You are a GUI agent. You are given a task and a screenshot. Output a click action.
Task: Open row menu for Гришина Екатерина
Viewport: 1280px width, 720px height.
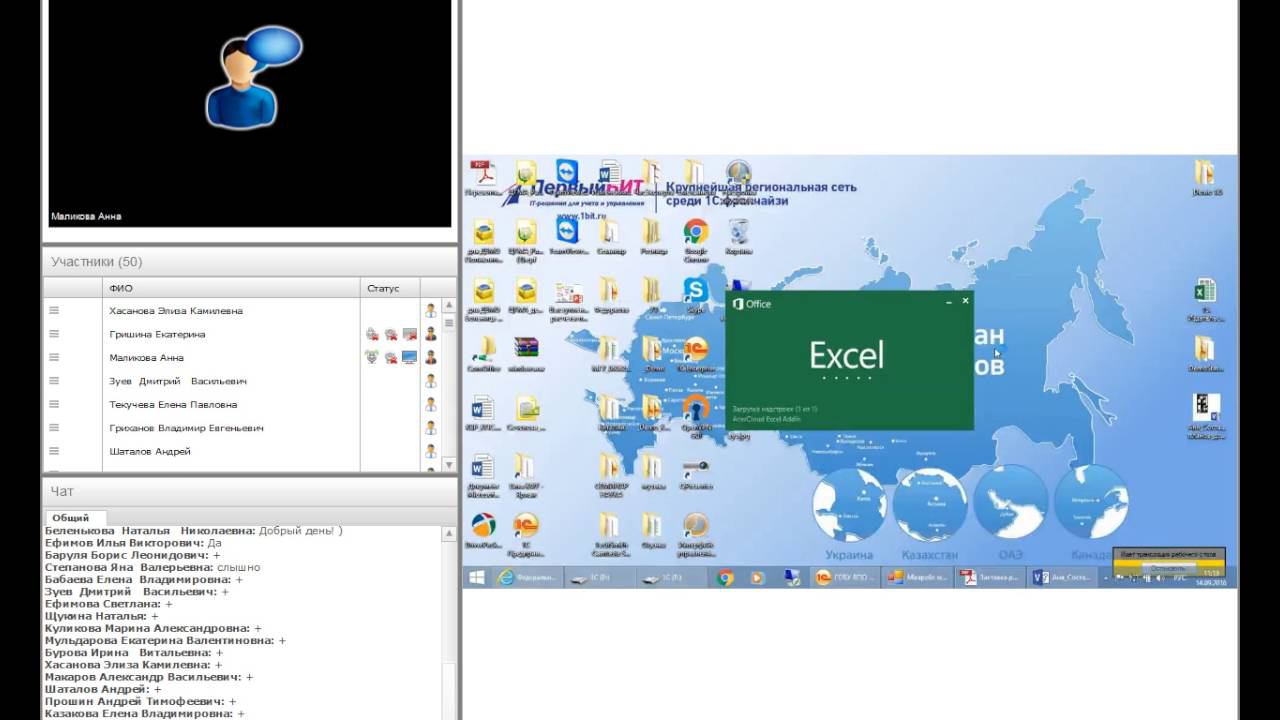pyautogui.click(x=54, y=334)
